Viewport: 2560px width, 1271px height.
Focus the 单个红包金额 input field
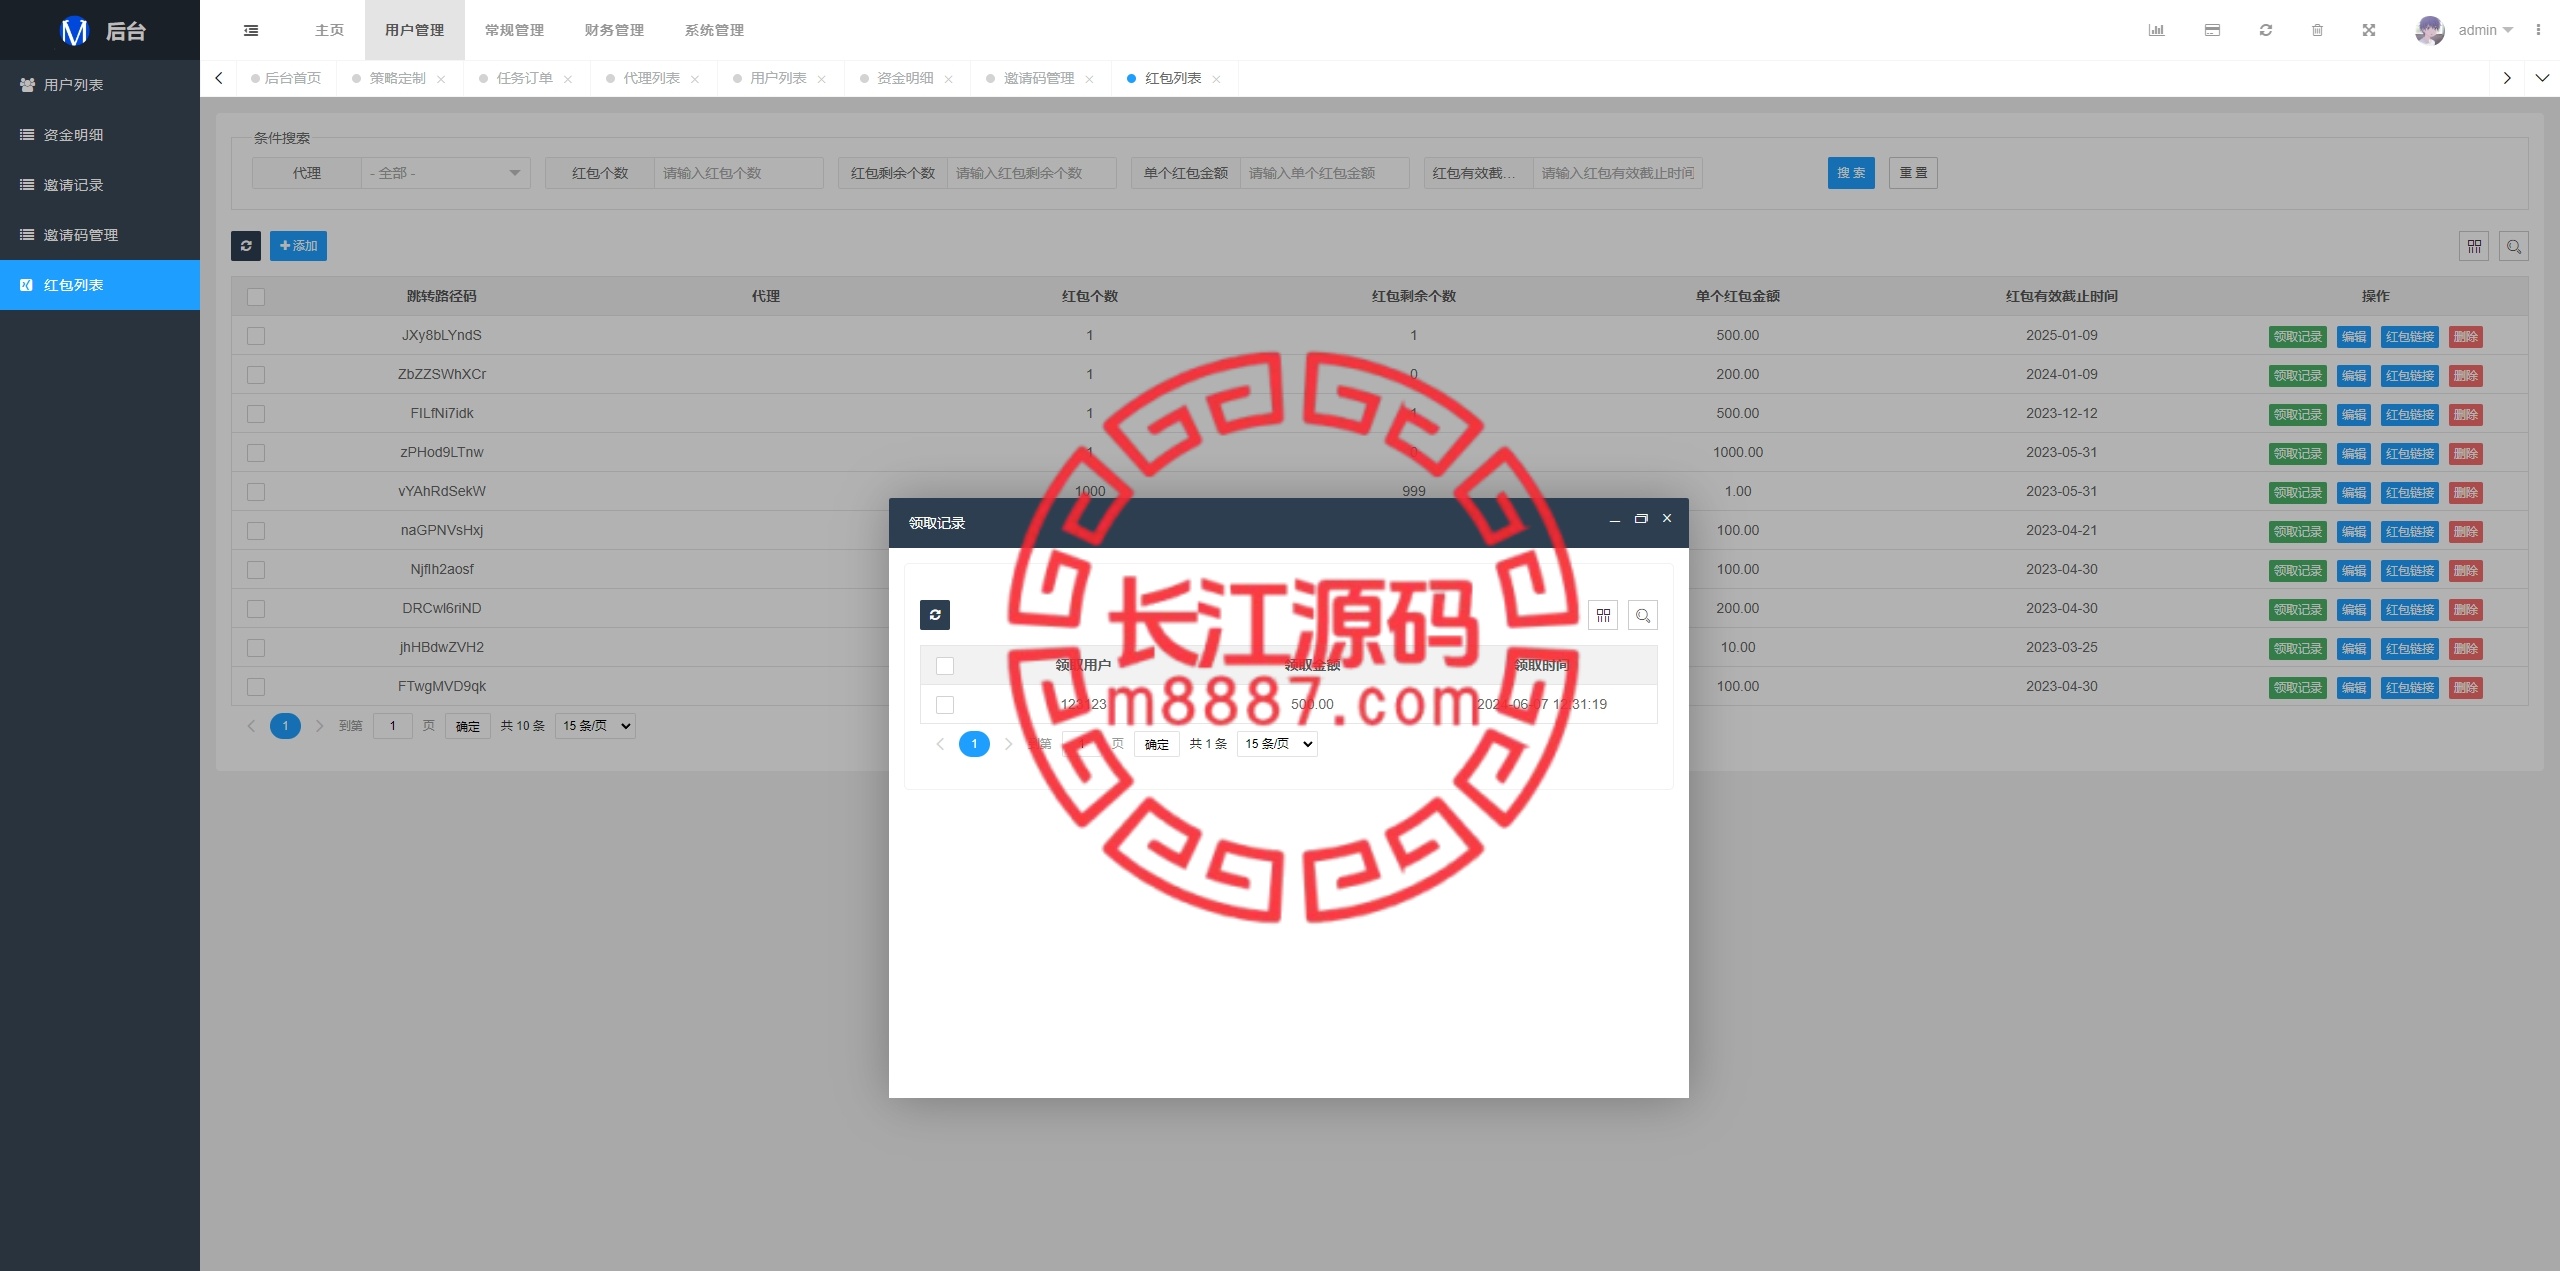tap(1324, 173)
